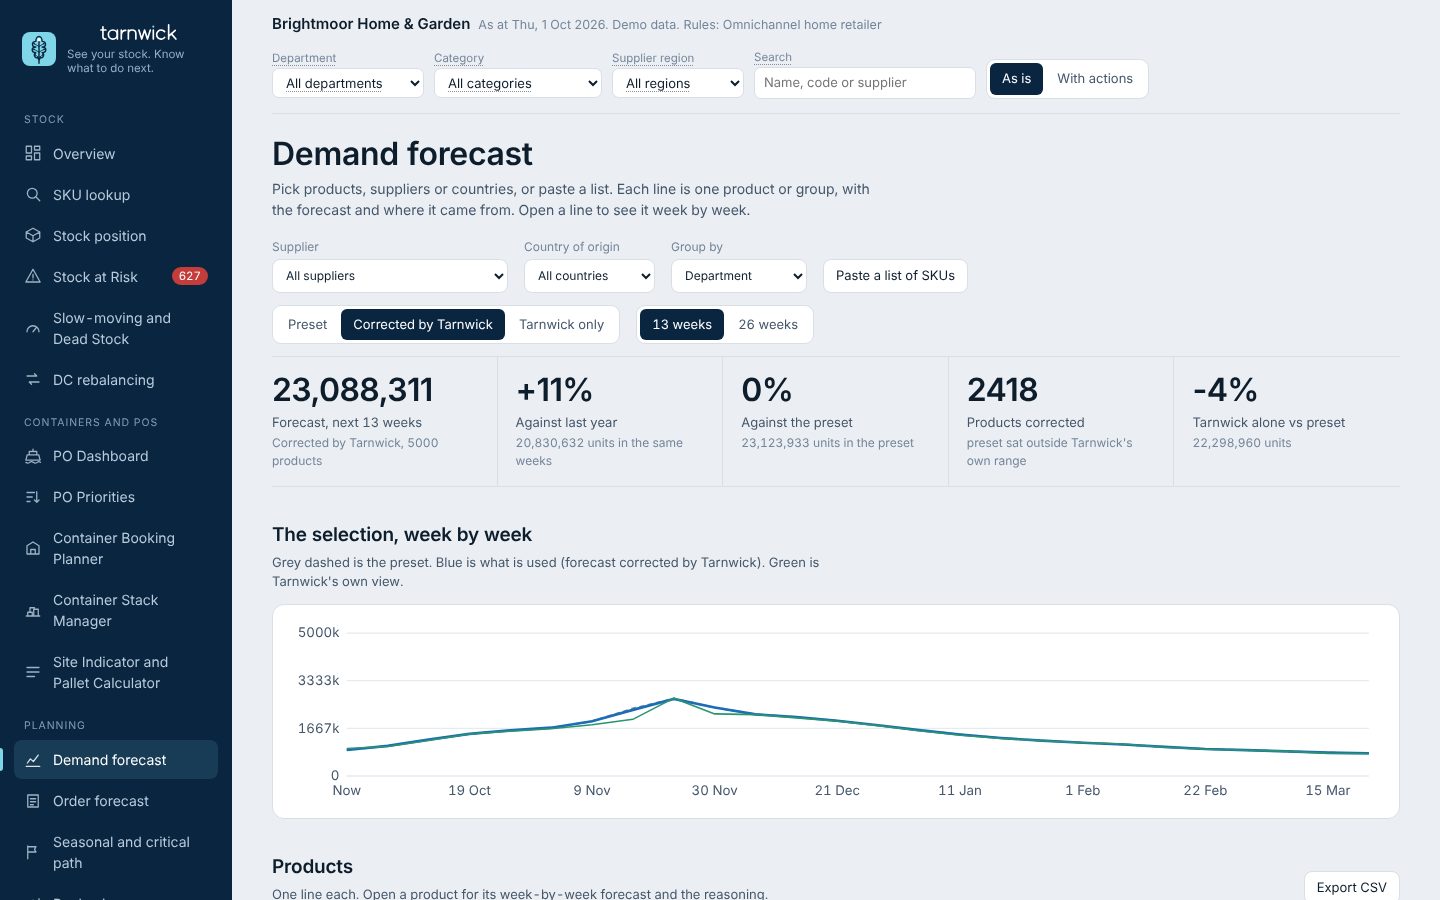Open Overview via its grid icon
The height and width of the screenshot is (900, 1440).
pos(33,153)
